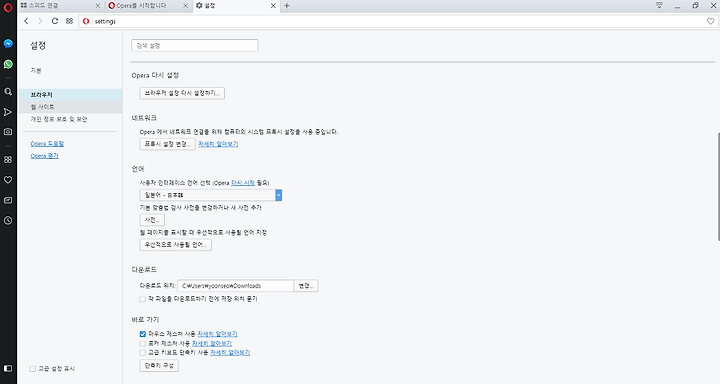720x384 pixels.
Task: Toggle ask where to save before downloading checkbox
Action: click(x=143, y=299)
